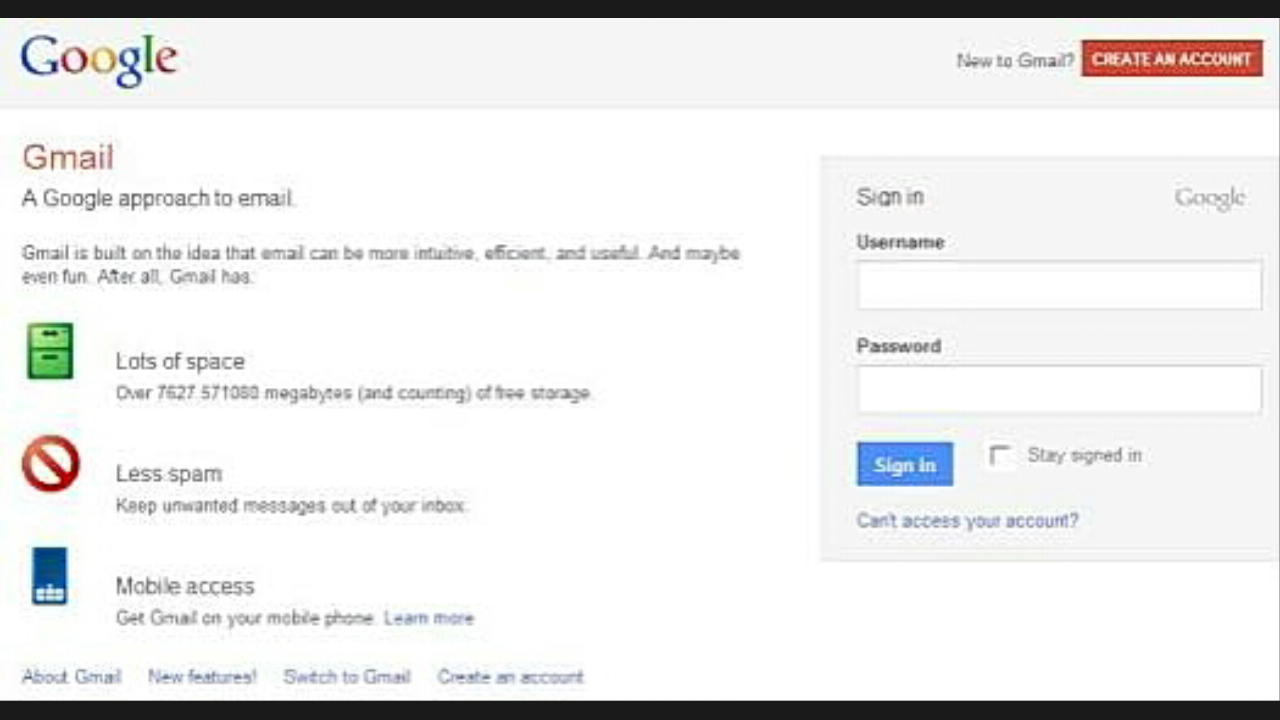Image resolution: width=1280 pixels, height=720 pixels.
Task: Click the gray Google logo in sign-in box
Action: [x=1209, y=198]
